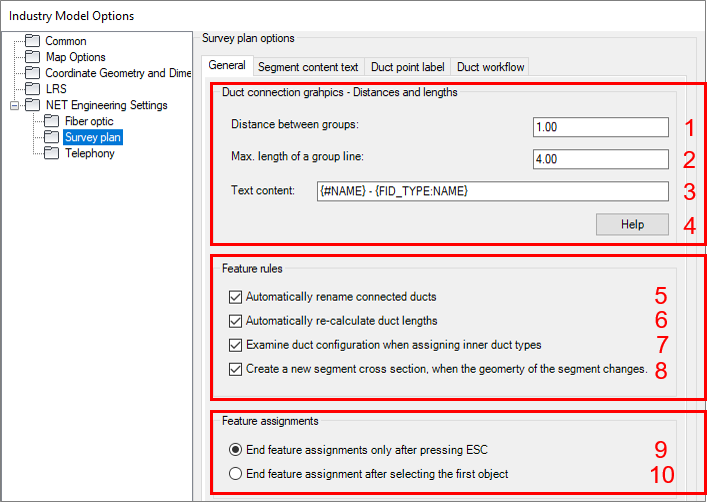Select the Telephony tree item
This screenshot has width=707, height=502.
[x=89, y=153]
